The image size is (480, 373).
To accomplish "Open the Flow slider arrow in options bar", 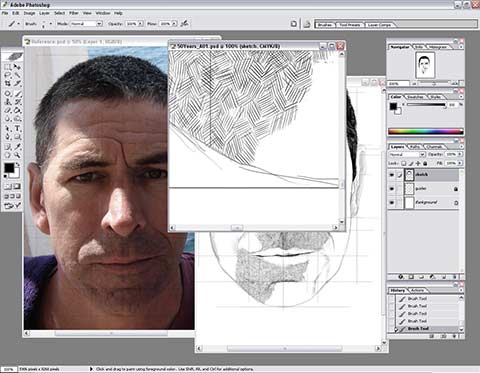I will [x=174, y=24].
